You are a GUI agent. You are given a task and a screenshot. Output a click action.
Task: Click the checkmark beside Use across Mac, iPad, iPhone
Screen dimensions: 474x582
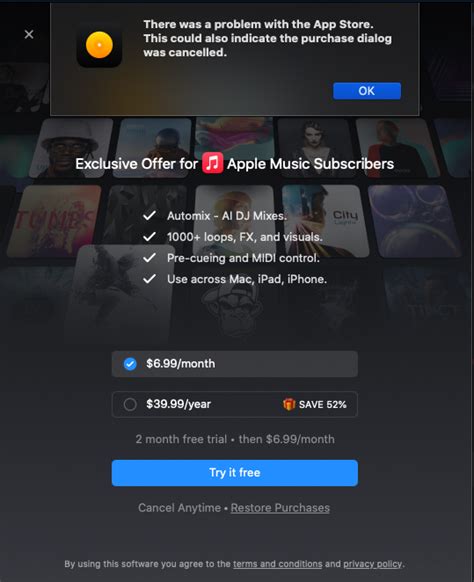coord(150,279)
